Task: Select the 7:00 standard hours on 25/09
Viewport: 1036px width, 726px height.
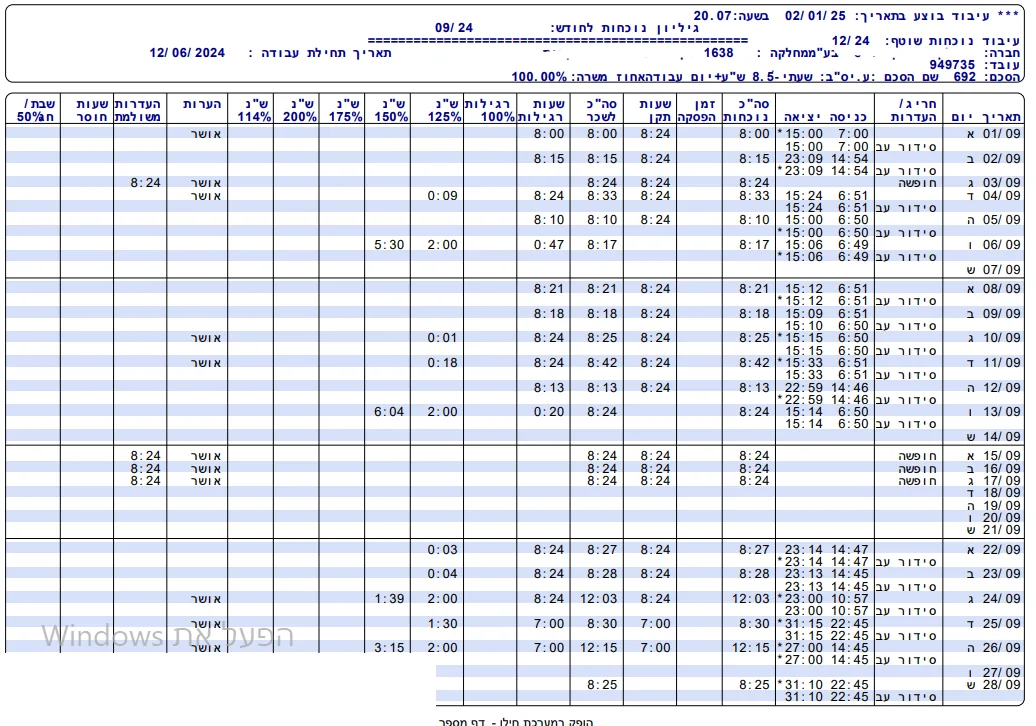Action: point(655,624)
